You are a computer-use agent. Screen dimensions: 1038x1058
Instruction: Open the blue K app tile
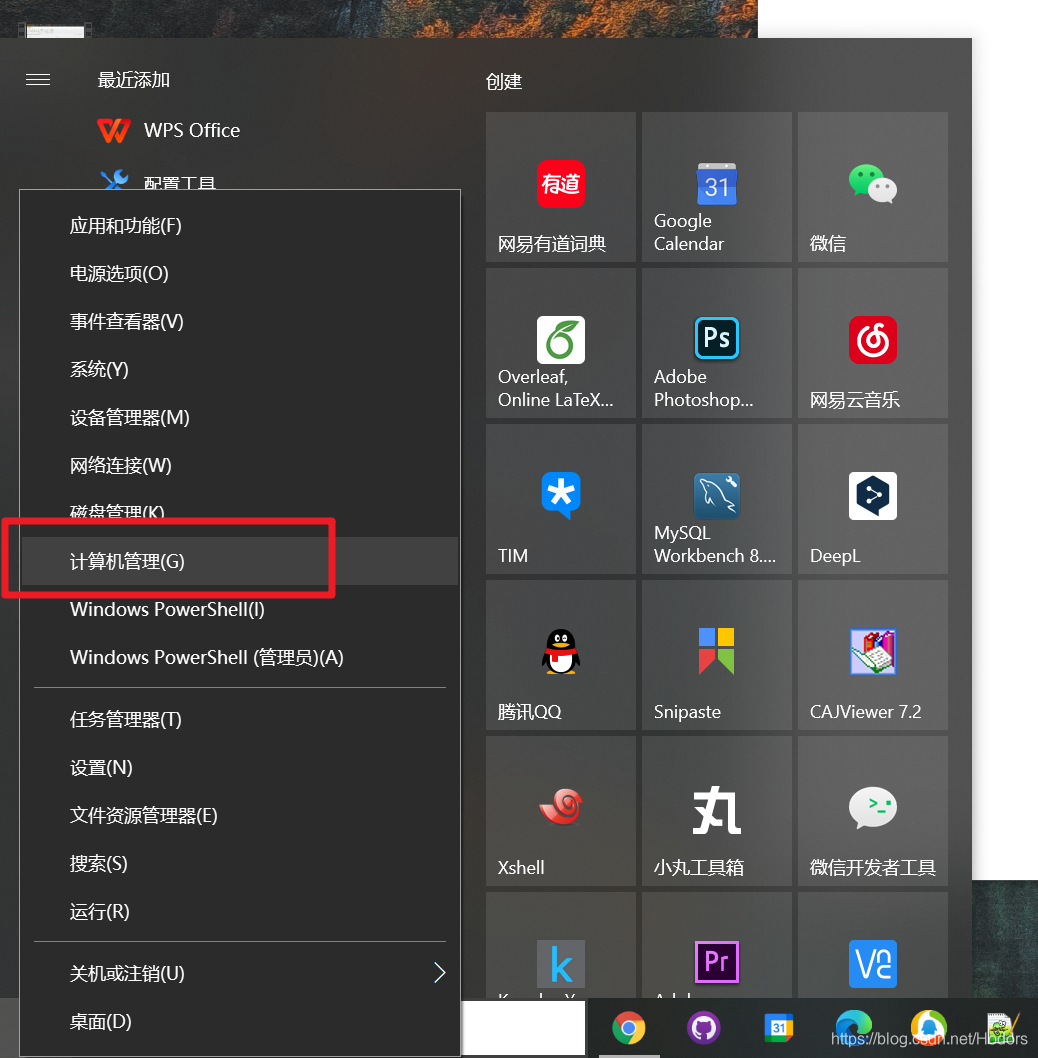tap(560, 945)
